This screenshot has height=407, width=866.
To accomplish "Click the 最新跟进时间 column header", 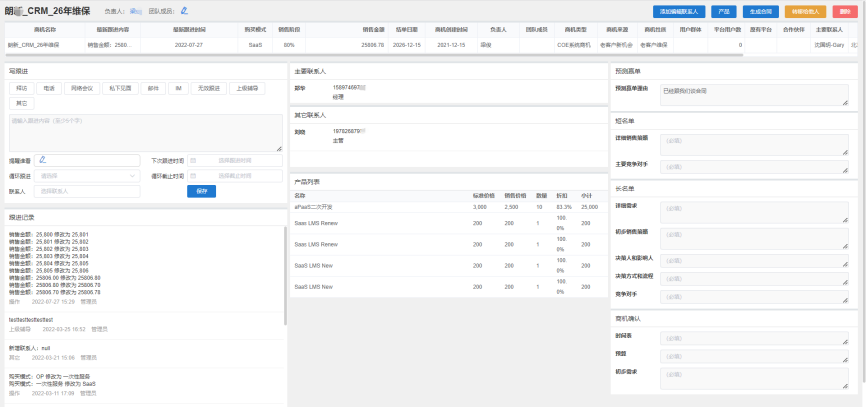I will [188, 30].
